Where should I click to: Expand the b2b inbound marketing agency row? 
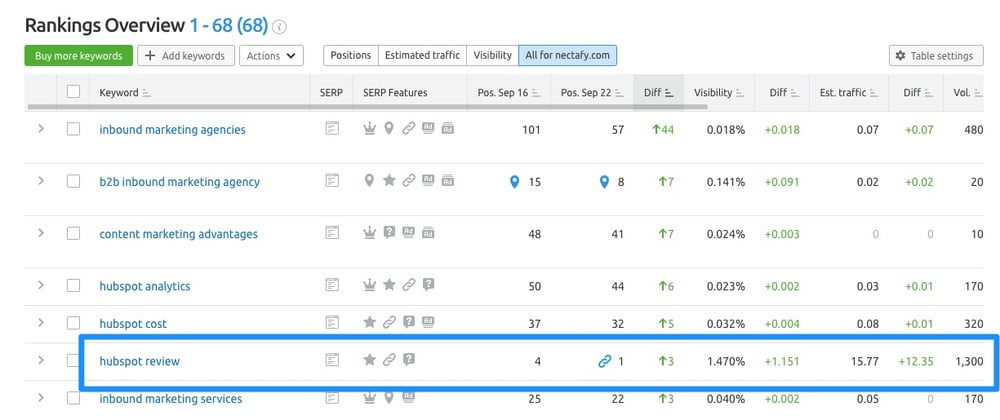(x=41, y=181)
